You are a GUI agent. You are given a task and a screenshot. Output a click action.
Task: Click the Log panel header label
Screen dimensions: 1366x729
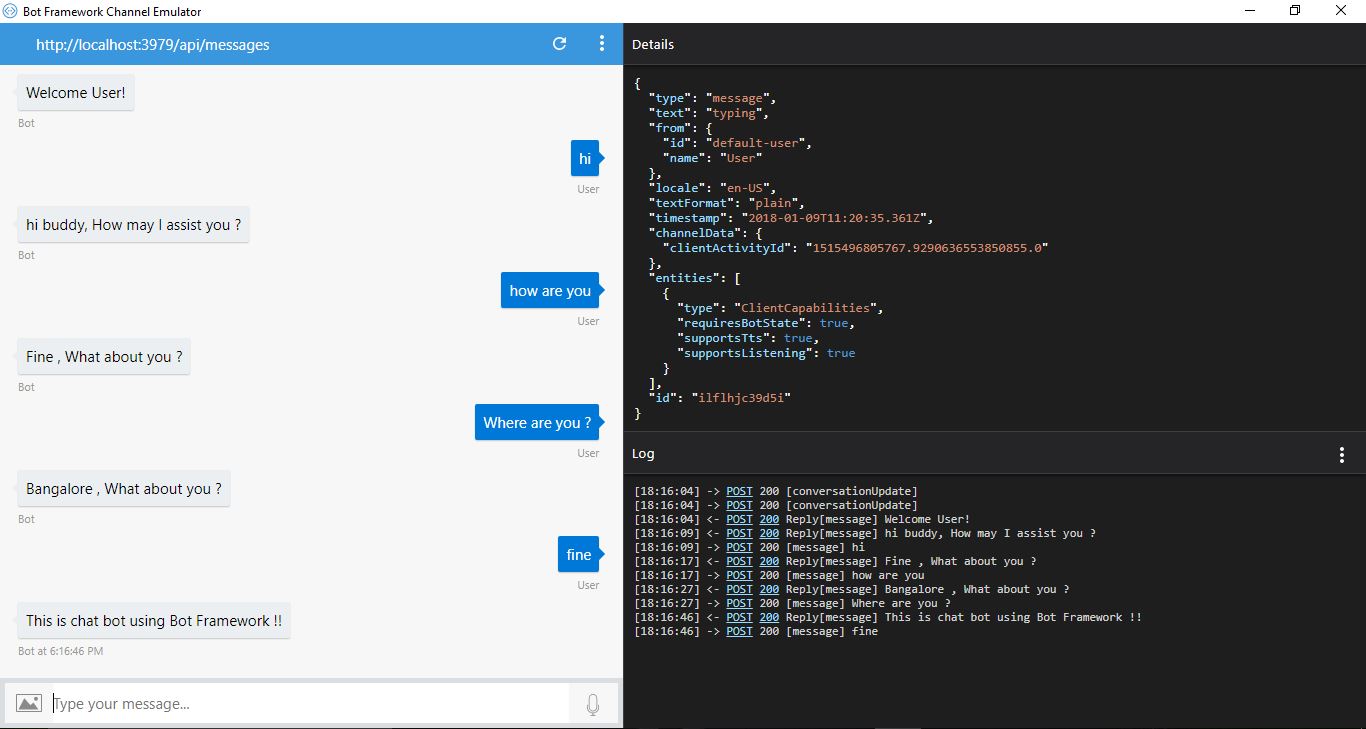[643, 454]
